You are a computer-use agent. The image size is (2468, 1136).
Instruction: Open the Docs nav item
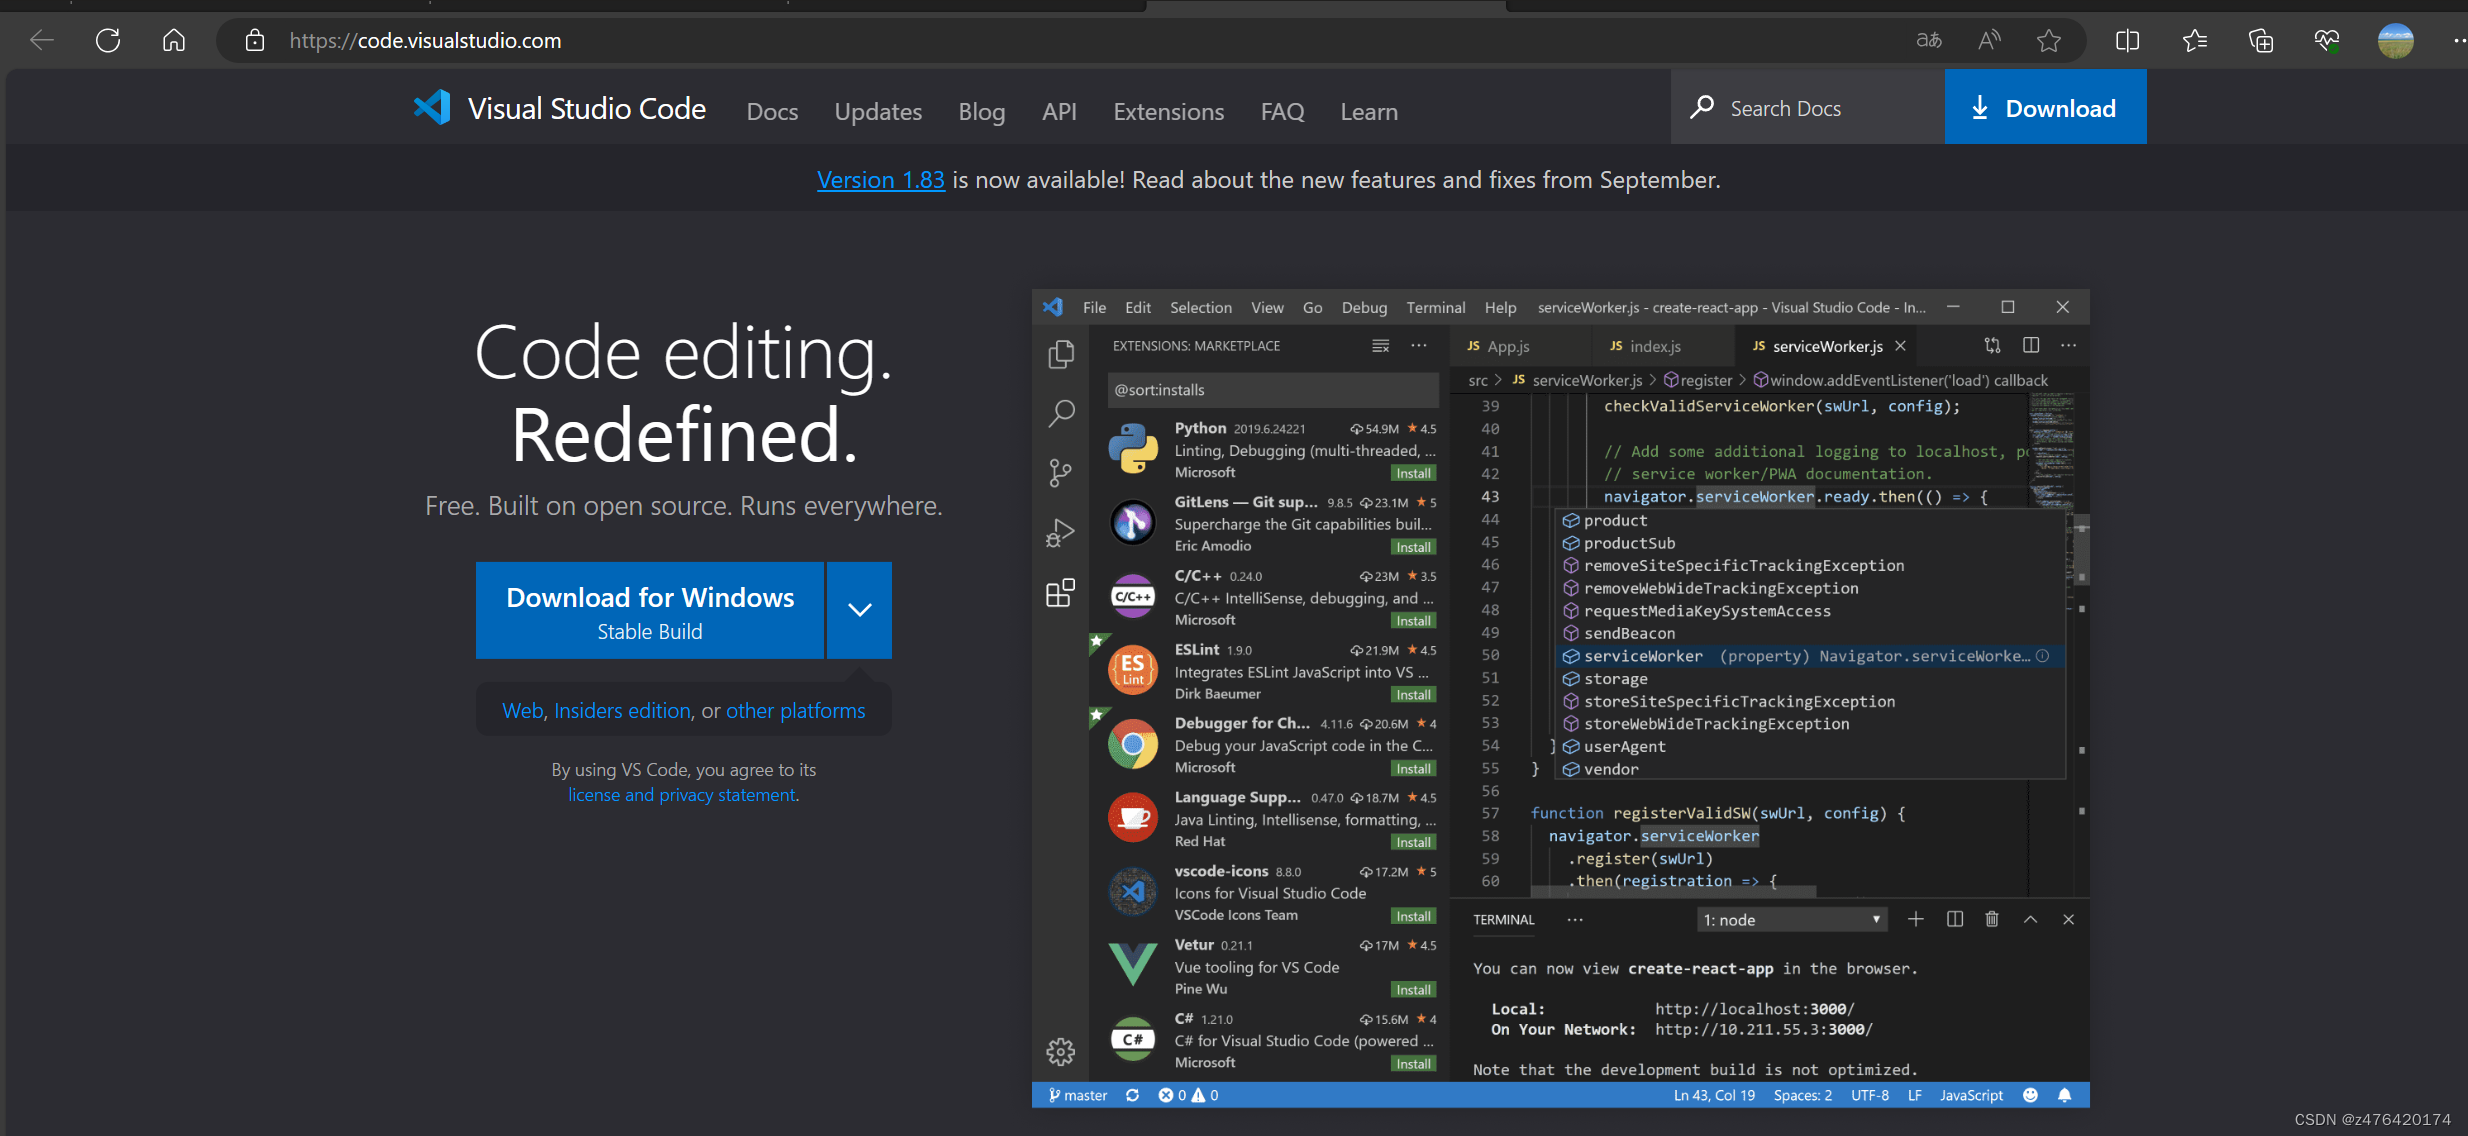(772, 112)
